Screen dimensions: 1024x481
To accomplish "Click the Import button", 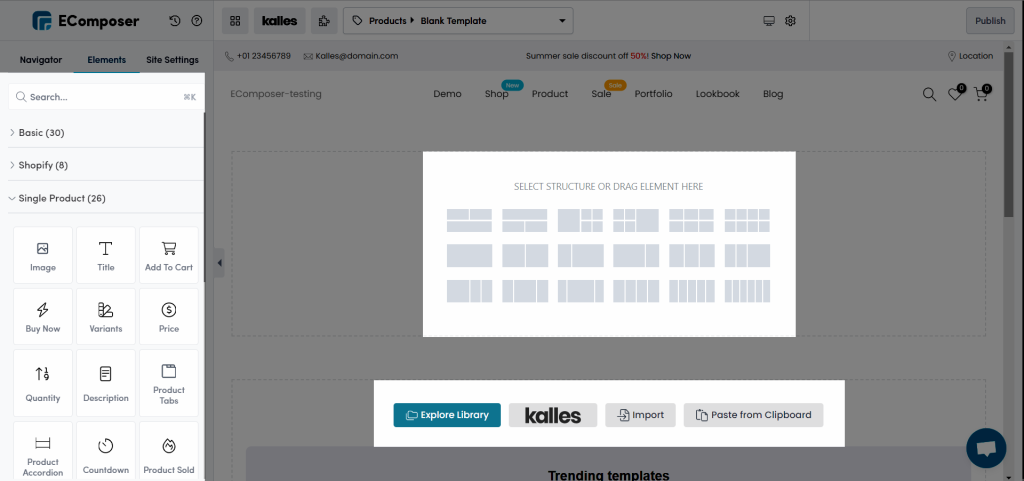I will point(640,415).
